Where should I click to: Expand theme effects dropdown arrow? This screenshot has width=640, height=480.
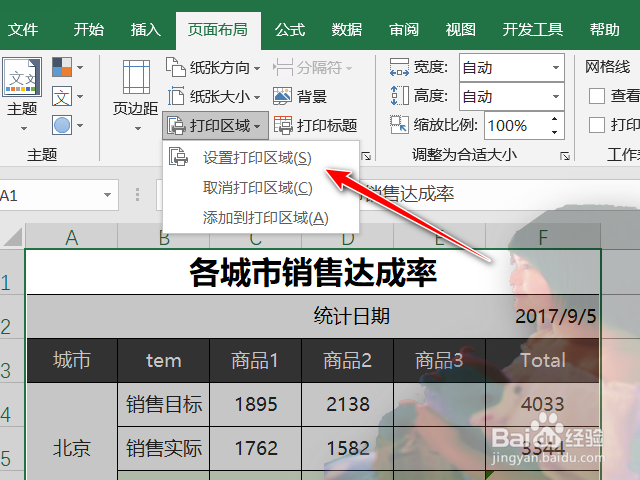pyautogui.click(x=80, y=125)
